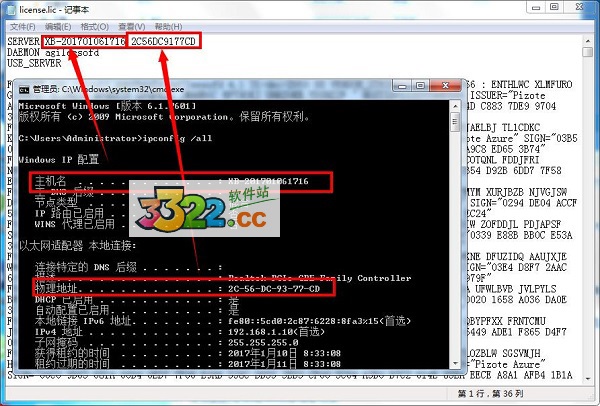Minimize the cmd.exe window
Viewport: 600px width, 406px height.
point(401,86)
